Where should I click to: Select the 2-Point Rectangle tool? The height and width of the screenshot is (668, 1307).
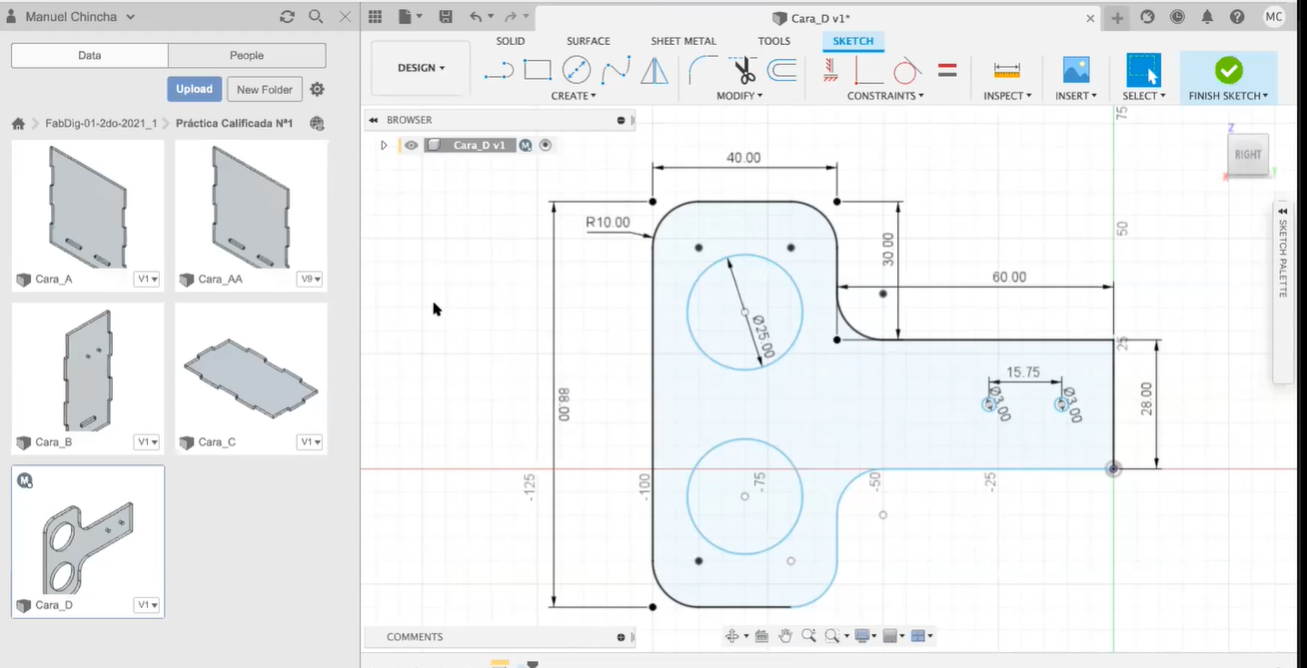tap(537, 70)
